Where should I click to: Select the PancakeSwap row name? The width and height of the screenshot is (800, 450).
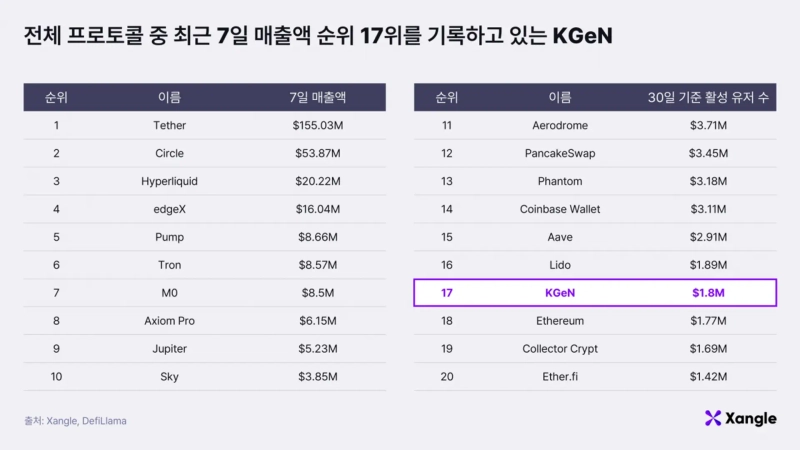560,153
